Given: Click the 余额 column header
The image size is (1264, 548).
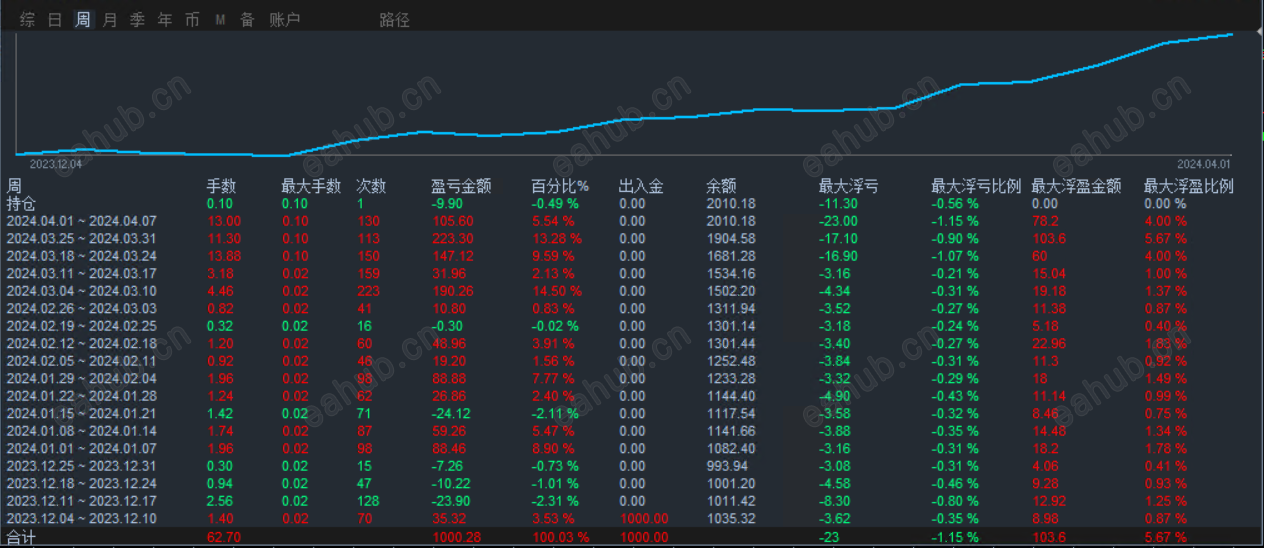Looking at the screenshot, I should (x=721, y=186).
